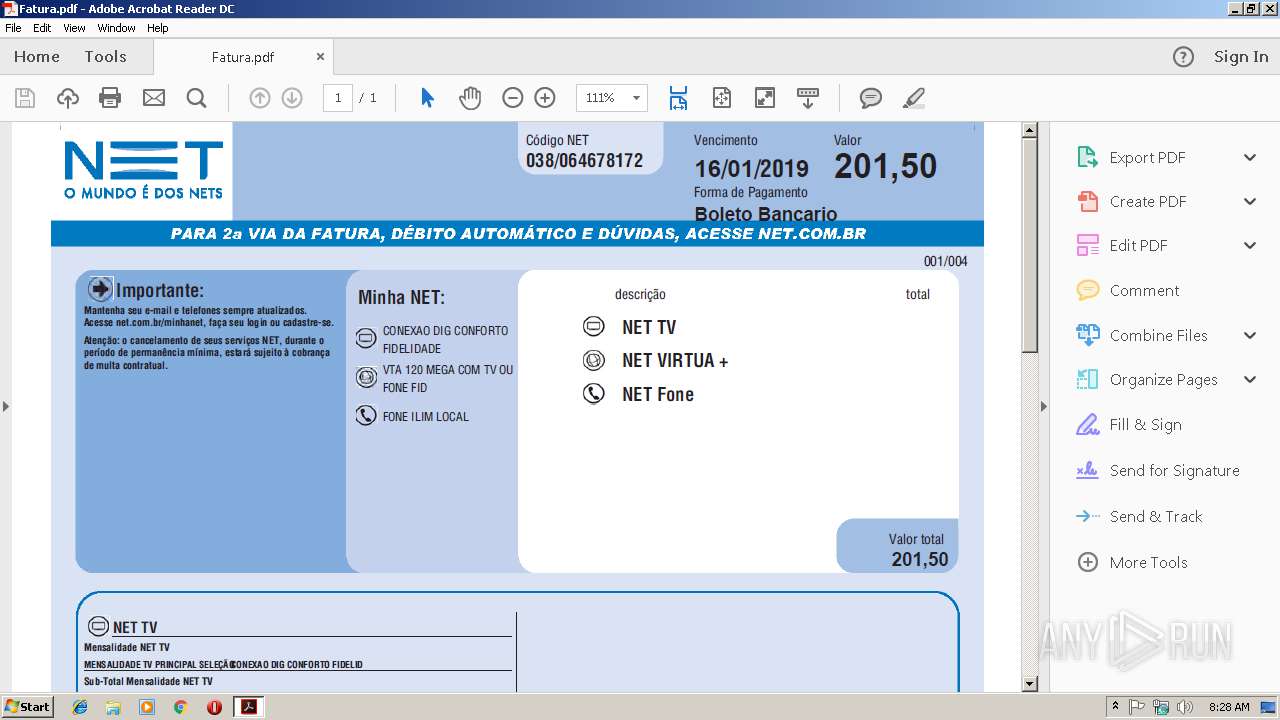Open Create PDF tool
This screenshot has height=720, width=1280.
pyautogui.click(x=1147, y=202)
